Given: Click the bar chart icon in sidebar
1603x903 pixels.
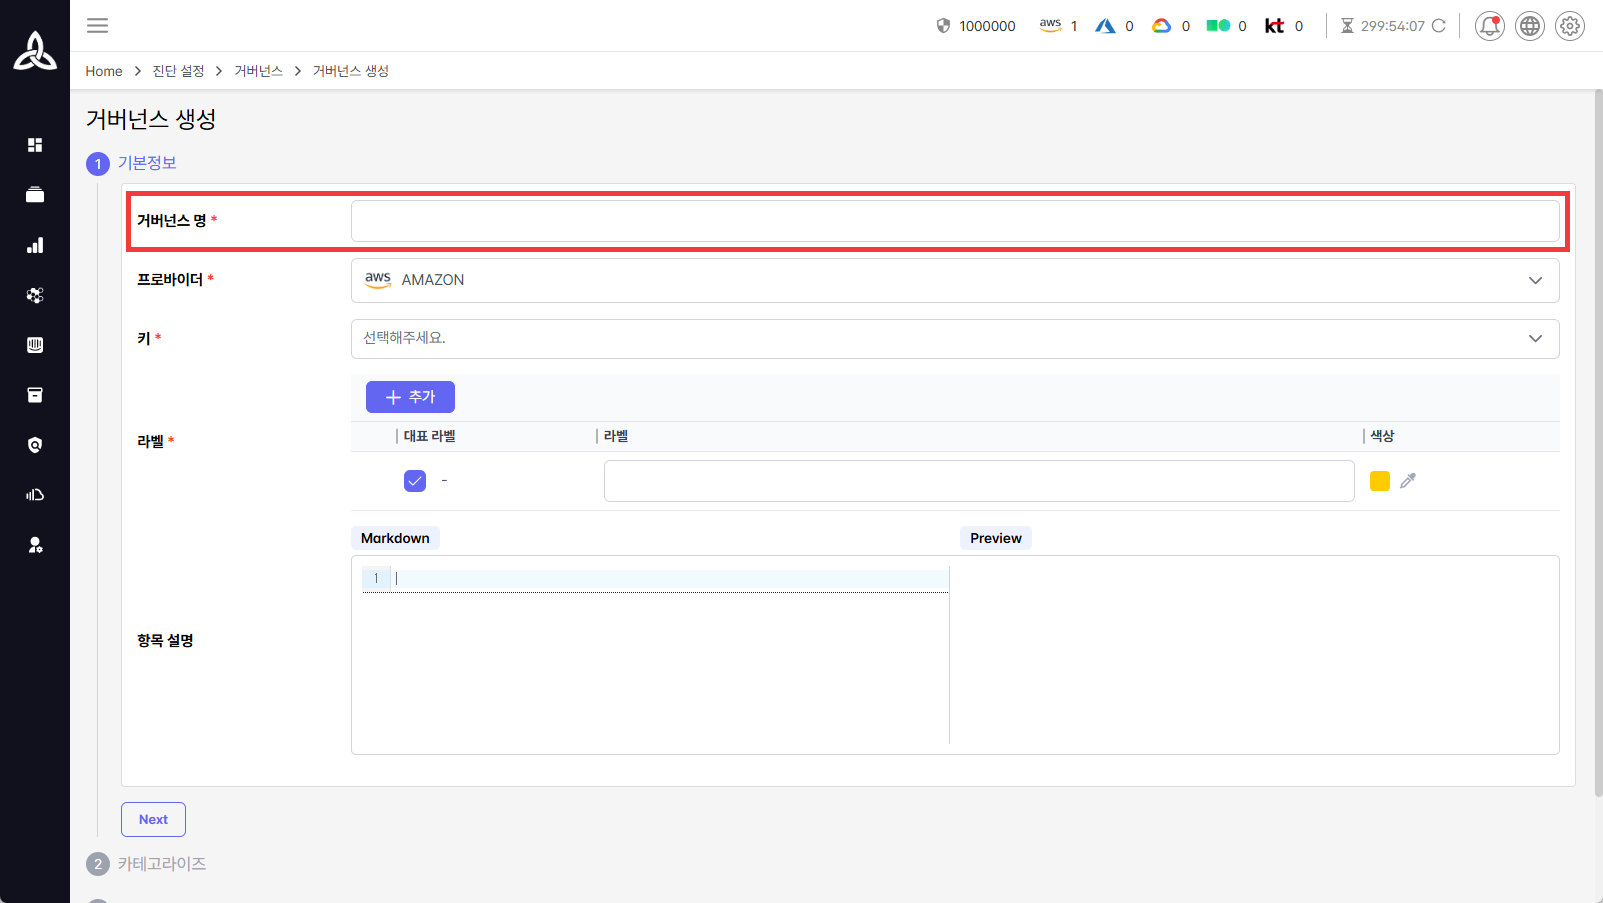Looking at the screenshot, I should (x=35, y=245).
